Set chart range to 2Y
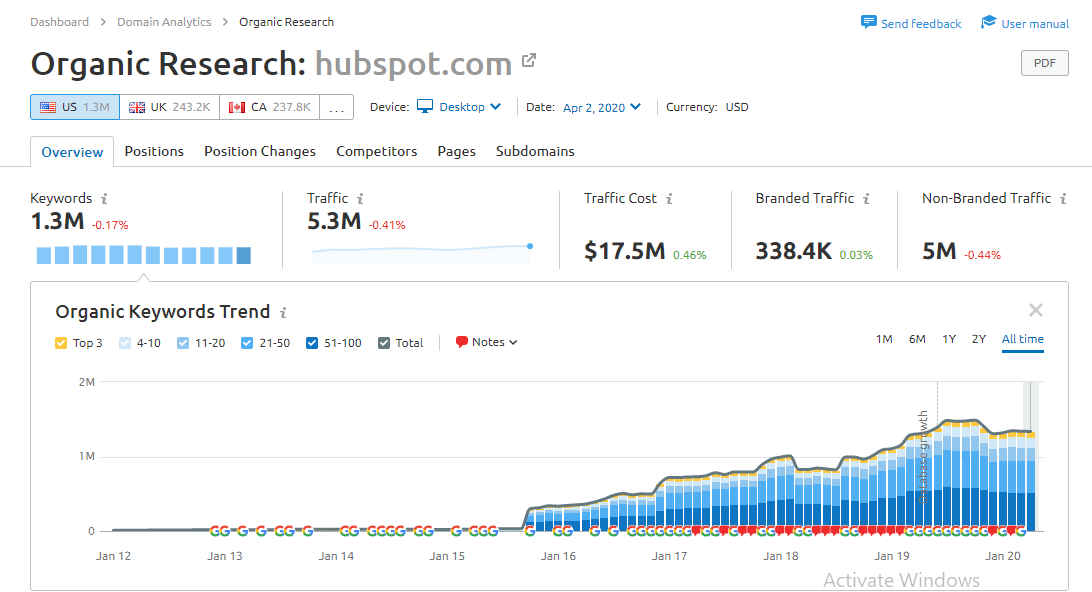 coord(978,339)
